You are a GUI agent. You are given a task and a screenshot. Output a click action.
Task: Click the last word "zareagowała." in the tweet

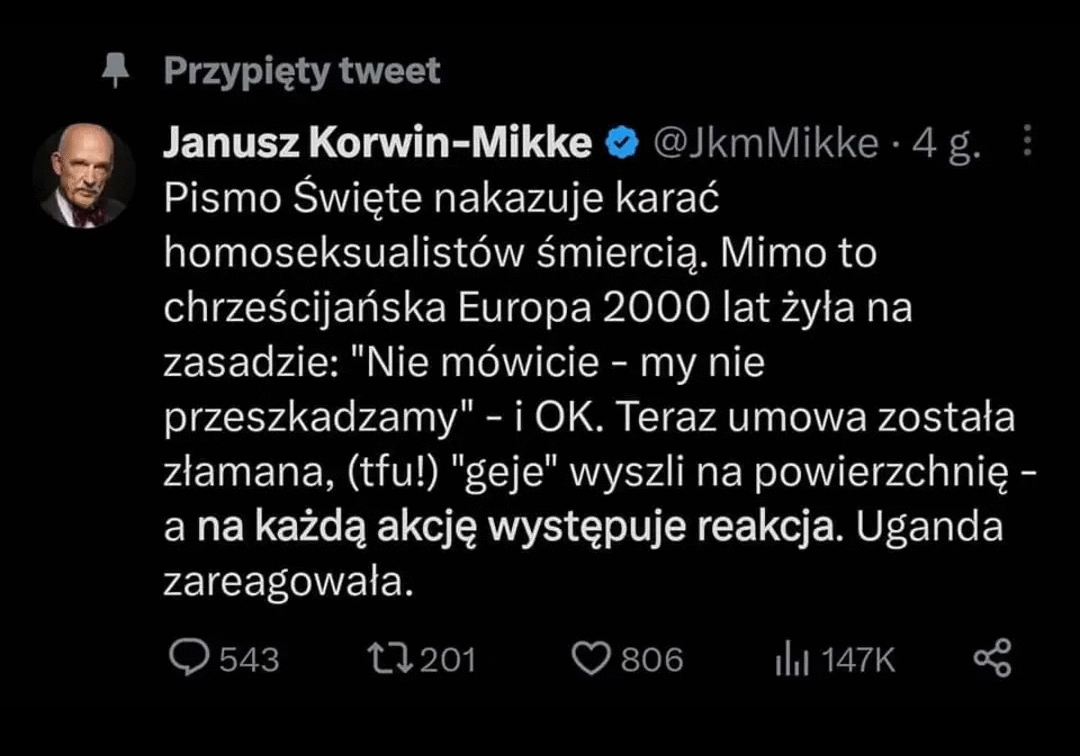288,582
